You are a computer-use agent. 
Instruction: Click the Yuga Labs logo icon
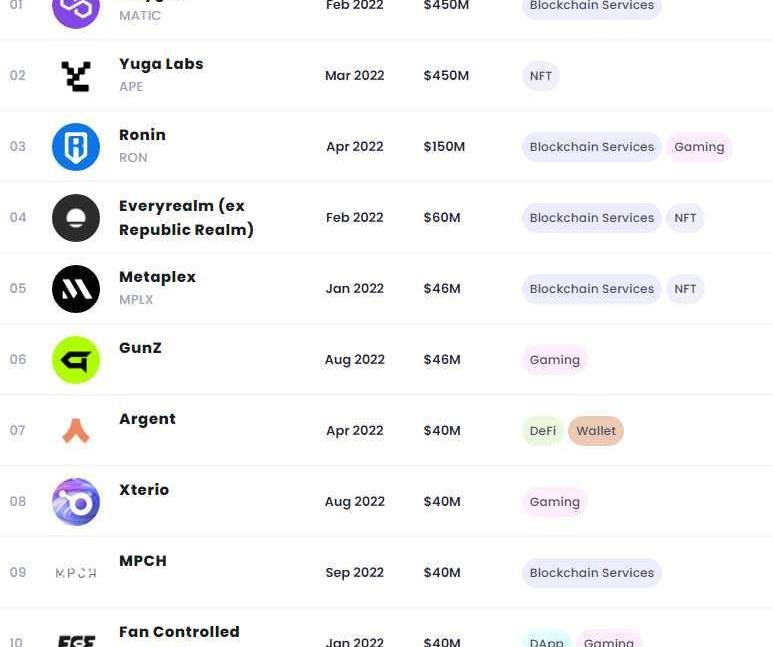pos(76,76)
